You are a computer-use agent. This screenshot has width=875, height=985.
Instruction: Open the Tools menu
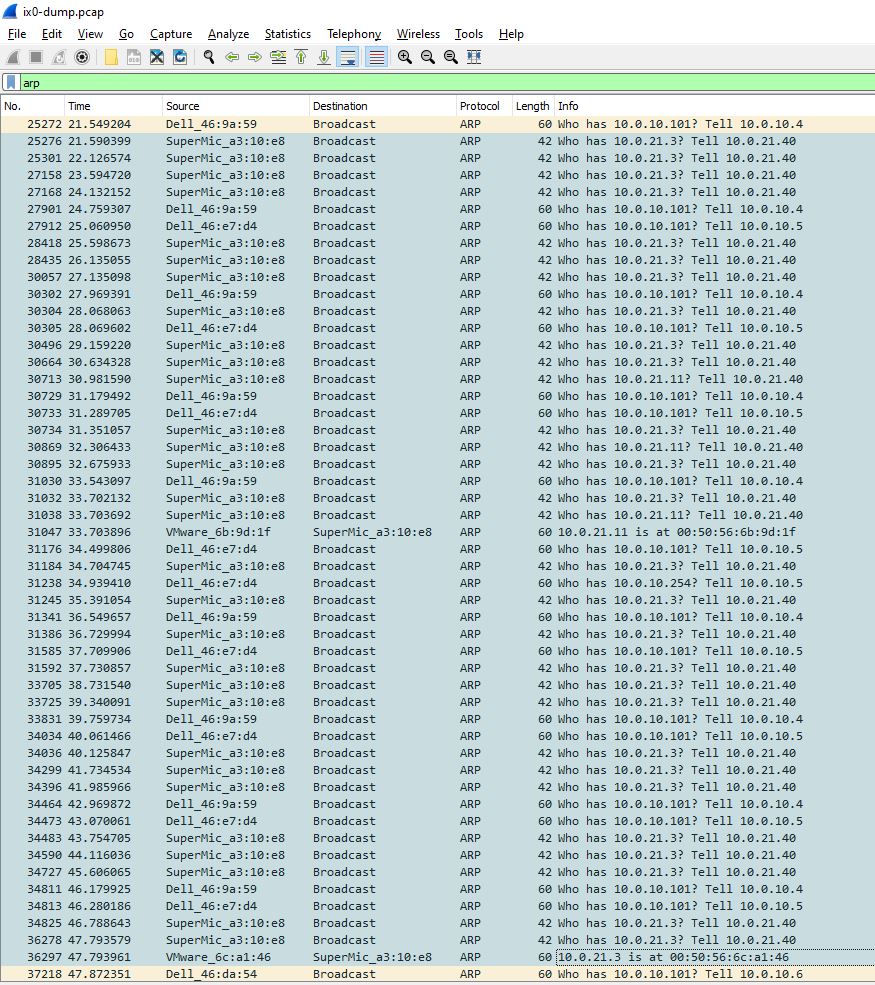pyautogui.click(x=469, y=34)
